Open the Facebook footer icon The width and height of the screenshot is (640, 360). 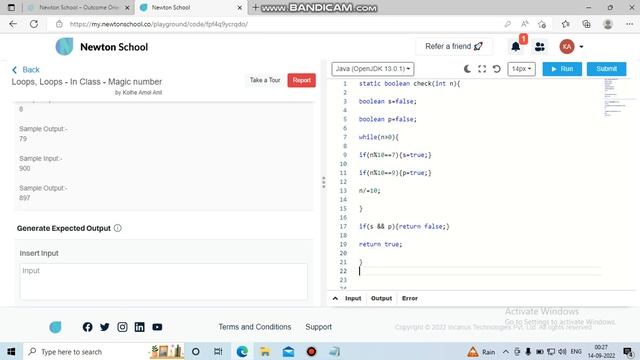tap(87, 327)
